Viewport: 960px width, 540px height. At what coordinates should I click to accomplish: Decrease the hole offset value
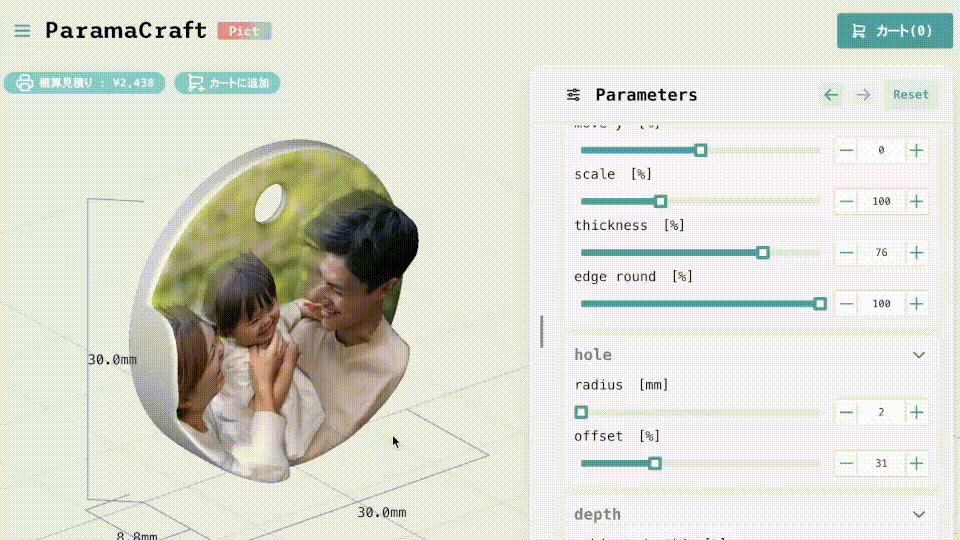[846, 463]
